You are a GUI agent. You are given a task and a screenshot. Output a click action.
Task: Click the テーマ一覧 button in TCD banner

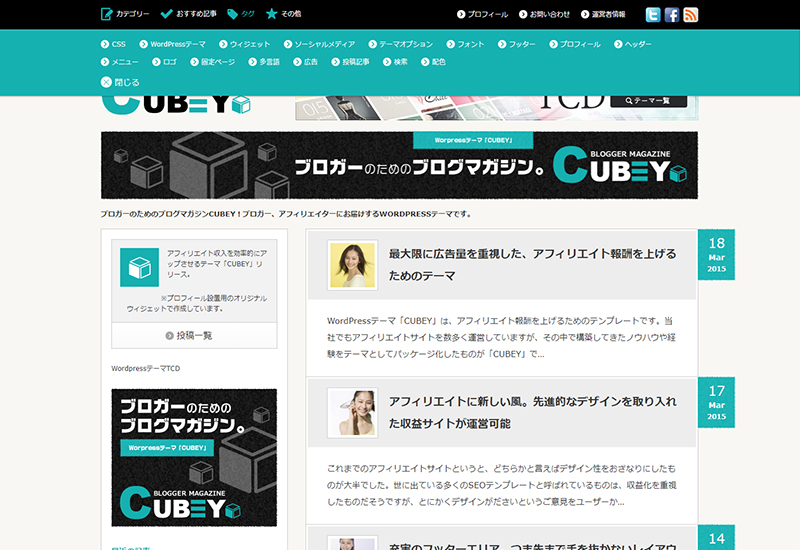coord(648,101)
